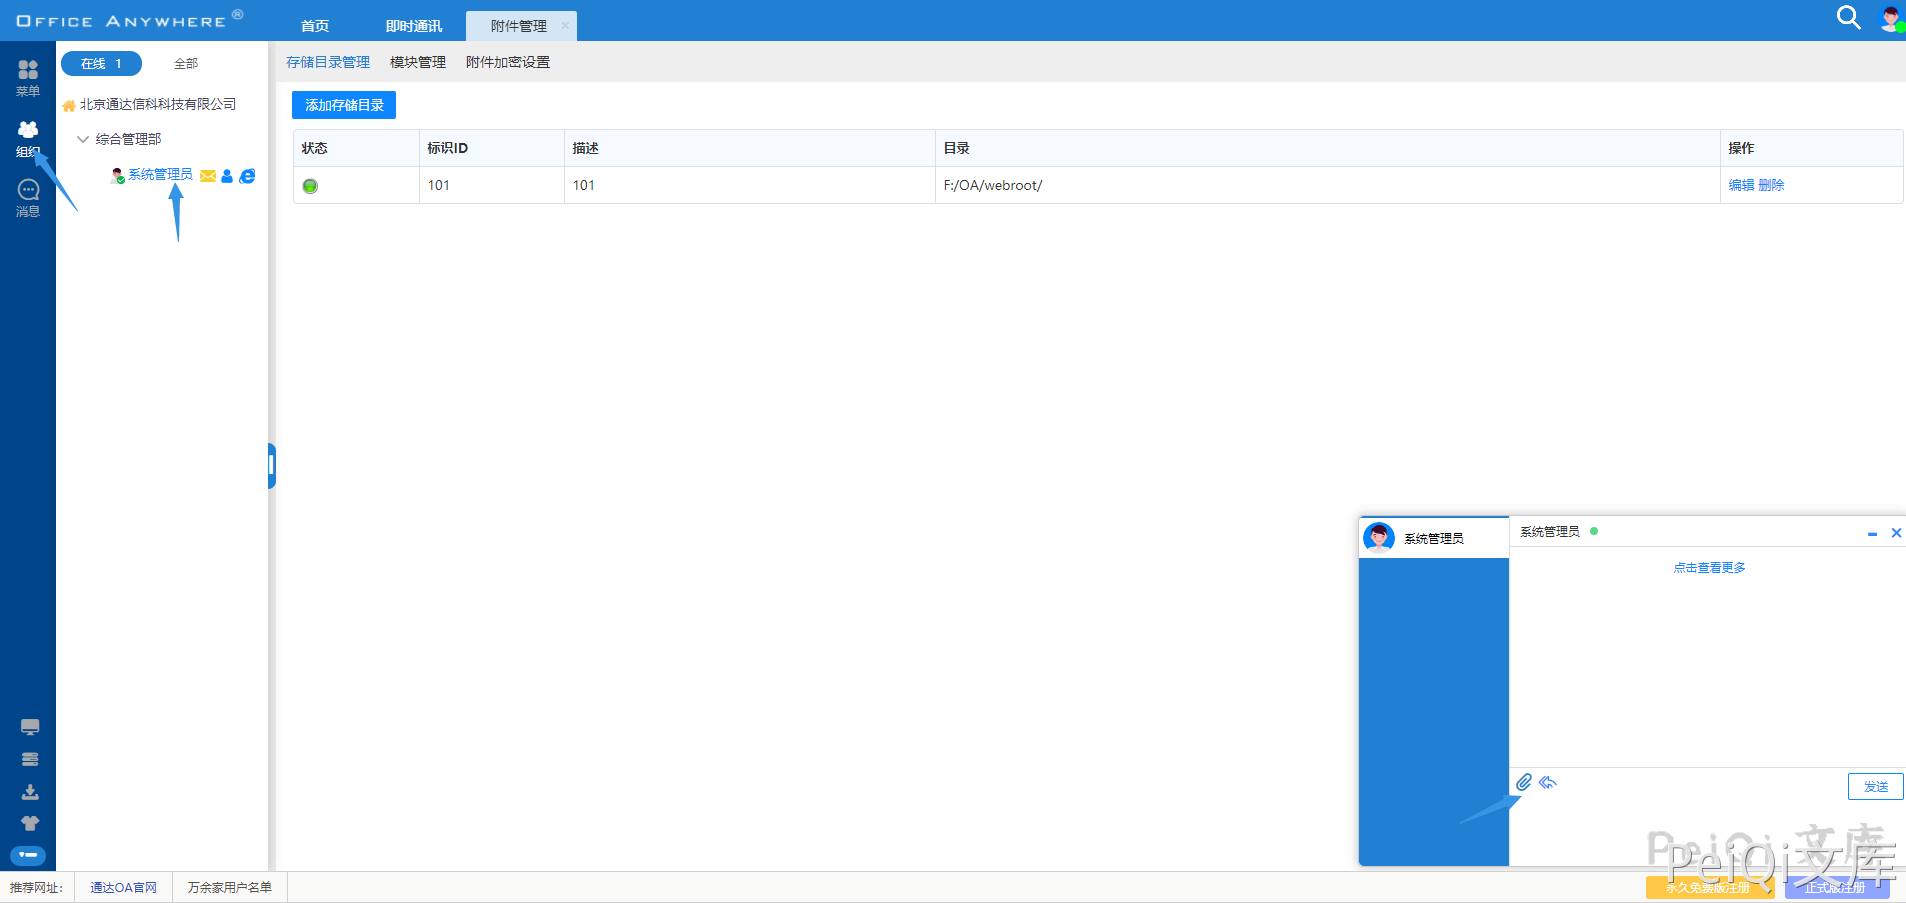Close the 系统管理员 chat window
Image resolution: width=1906 pixels, height=903 pixels.
(1896, 533)
